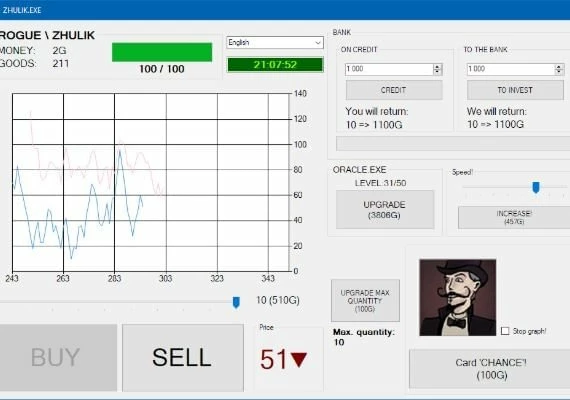Take a loan with the CREDIT button

pos(394,90)
